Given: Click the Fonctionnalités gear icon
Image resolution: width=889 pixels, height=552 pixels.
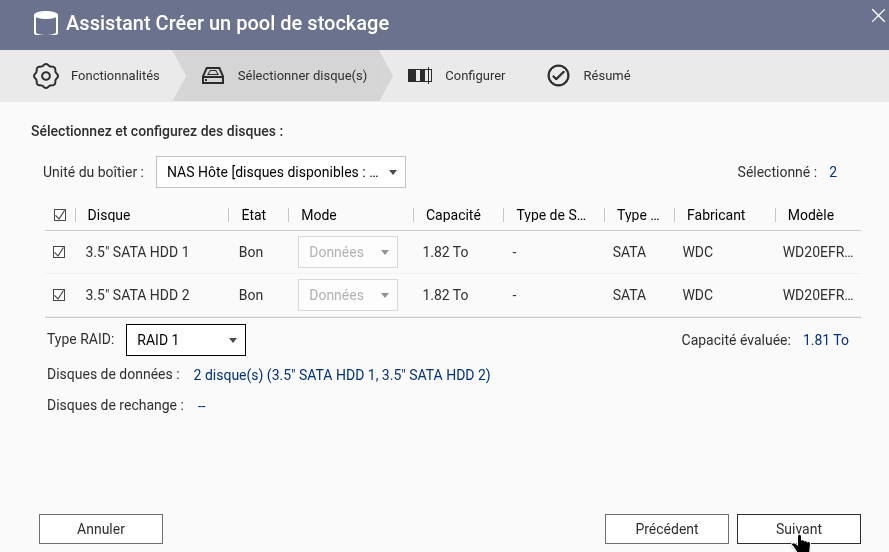Looking at the screenshot, I should click(46, 76).
